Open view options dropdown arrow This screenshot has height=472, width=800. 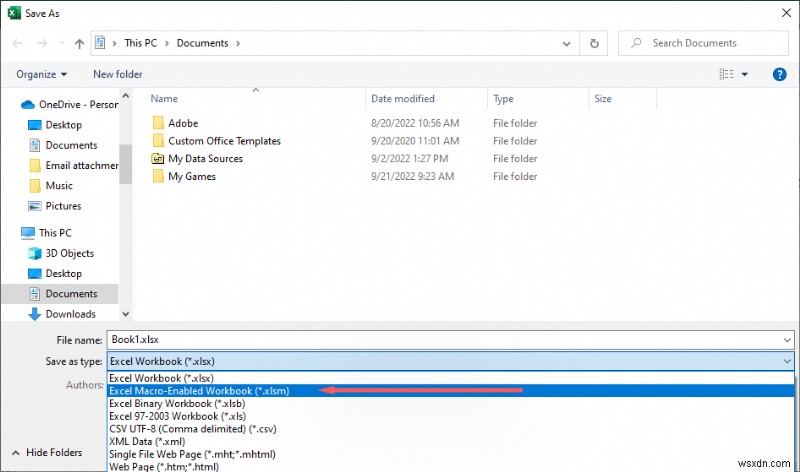click(744, 74)
